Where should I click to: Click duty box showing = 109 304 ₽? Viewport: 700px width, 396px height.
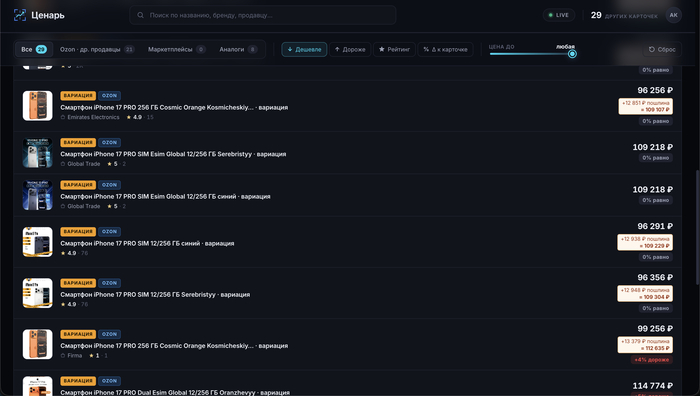click(x=645, y=293)
